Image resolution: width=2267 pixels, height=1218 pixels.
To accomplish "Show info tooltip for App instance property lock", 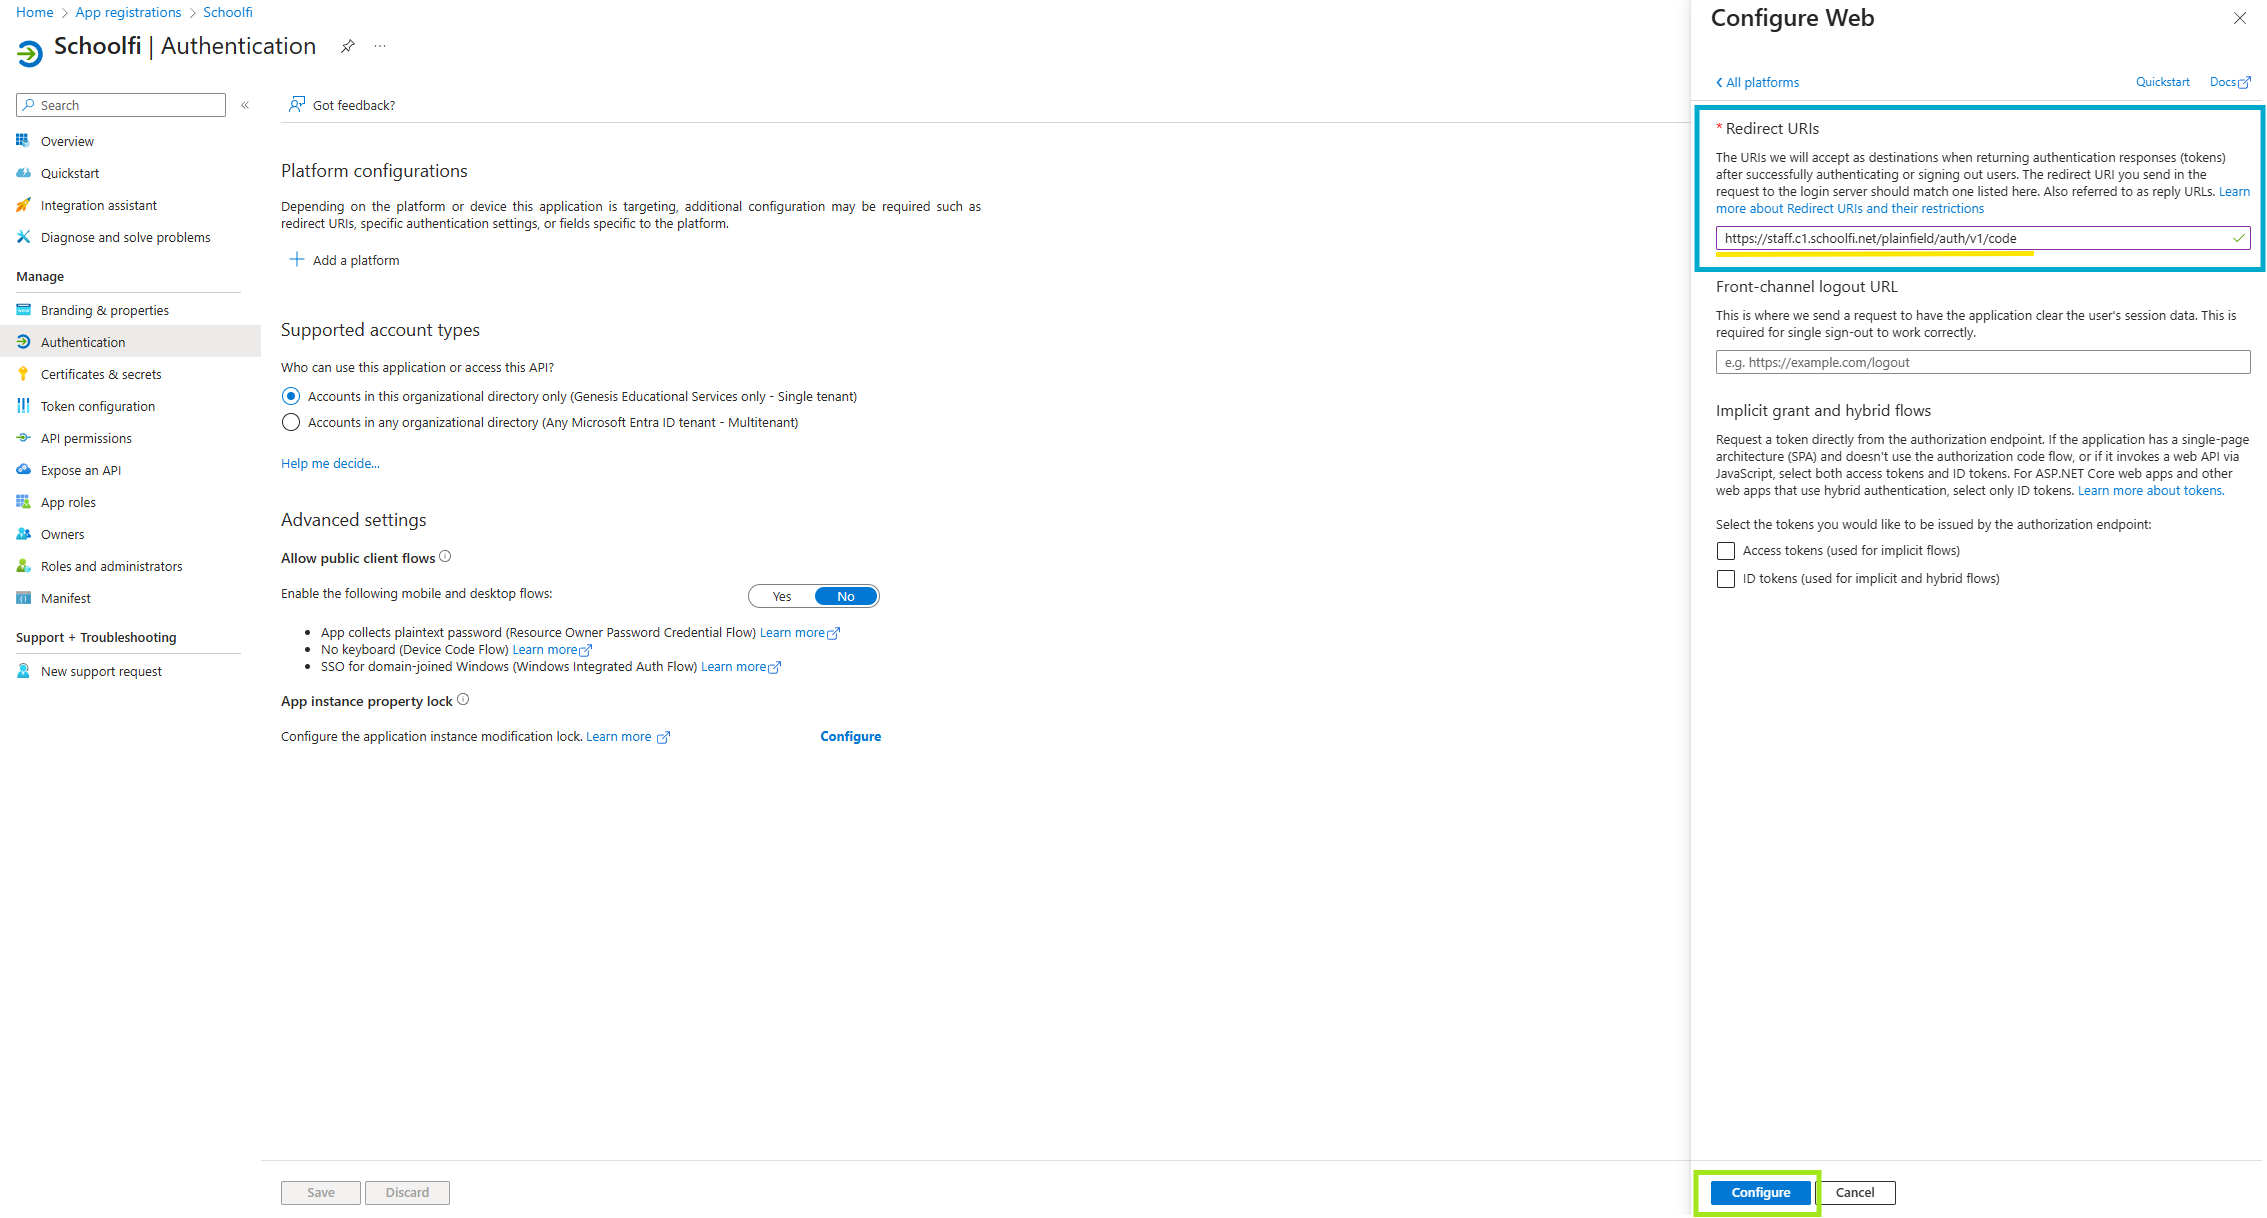I will [463, 700].
